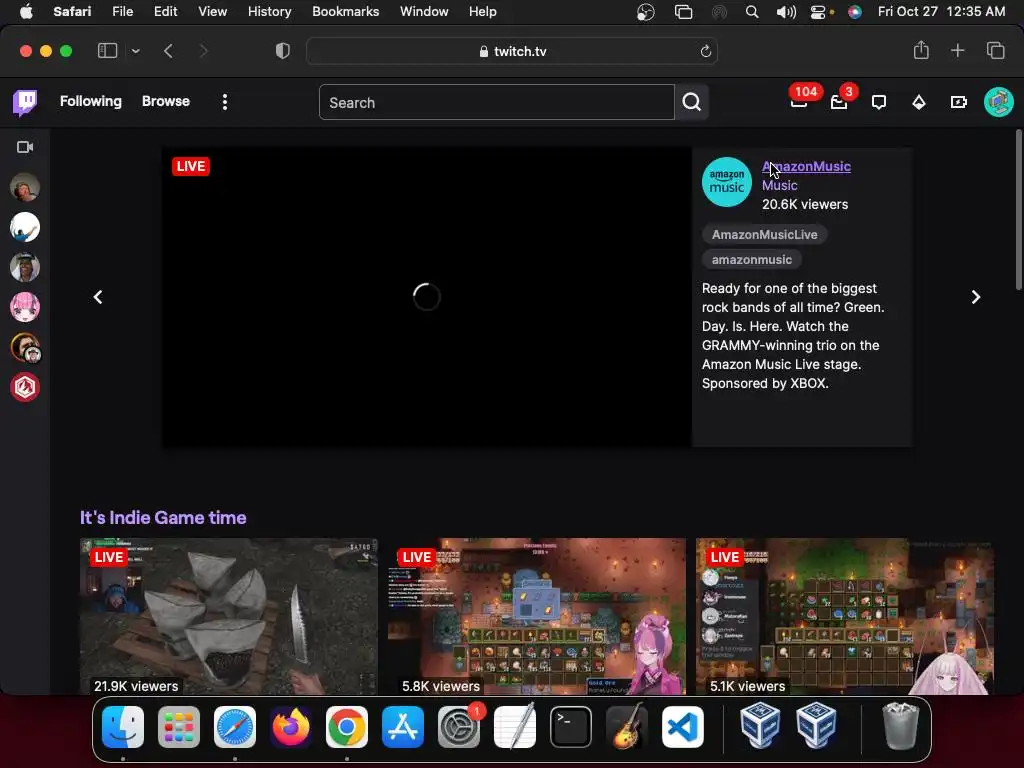Reload the twitch.tv page
The width and height of the screenshot is (1024, 768).
coord(705,51)
